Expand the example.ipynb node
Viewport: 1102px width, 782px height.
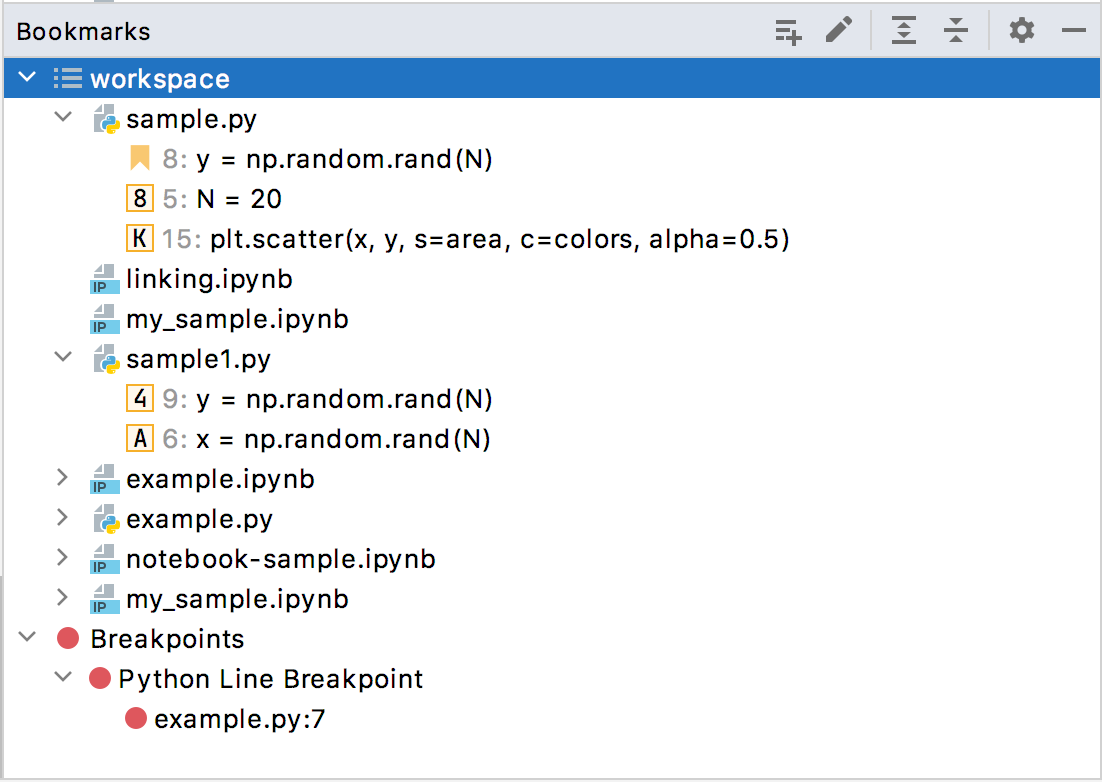click(63, 478)
